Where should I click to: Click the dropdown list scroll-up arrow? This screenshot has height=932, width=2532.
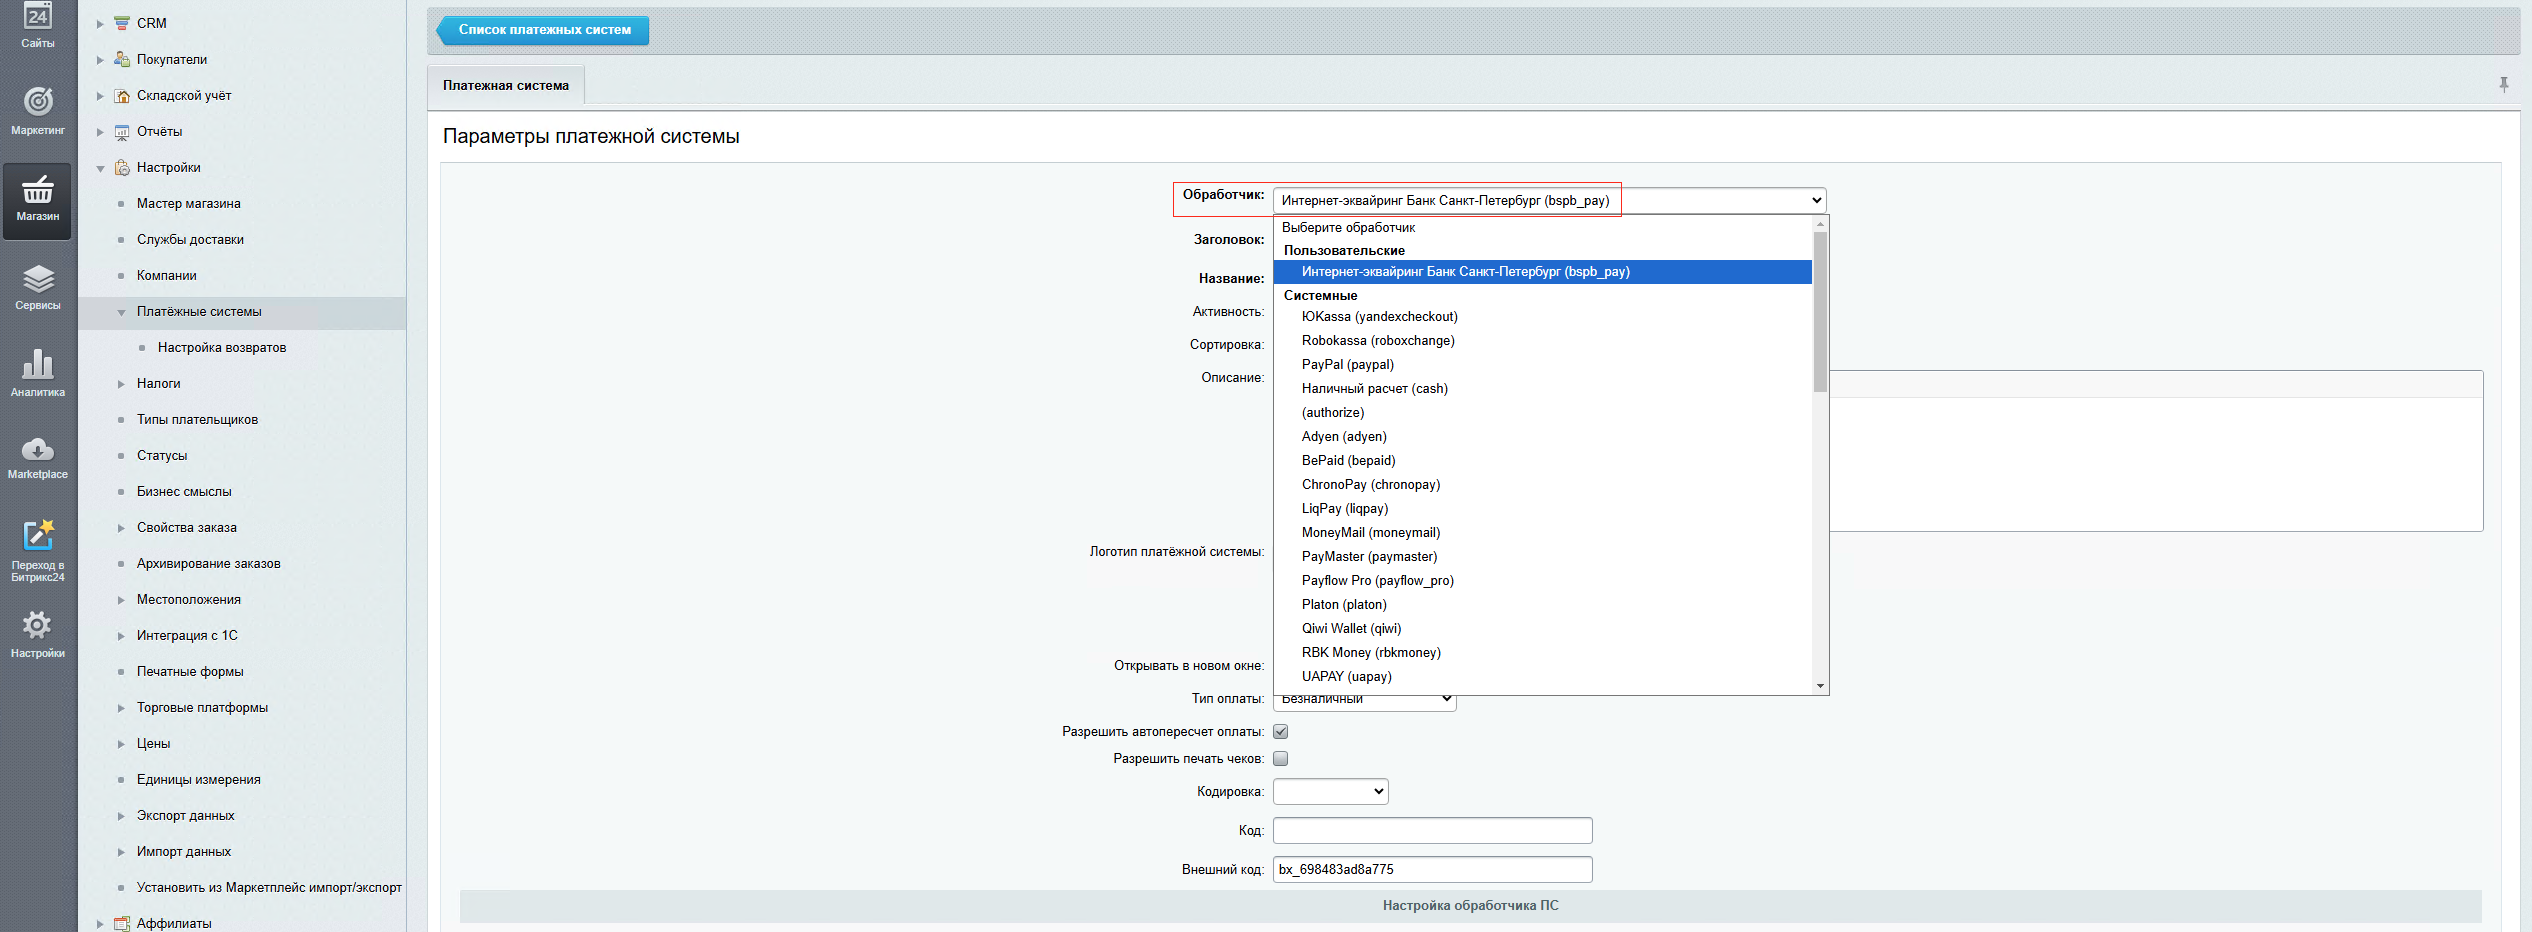click(1820, 224)
